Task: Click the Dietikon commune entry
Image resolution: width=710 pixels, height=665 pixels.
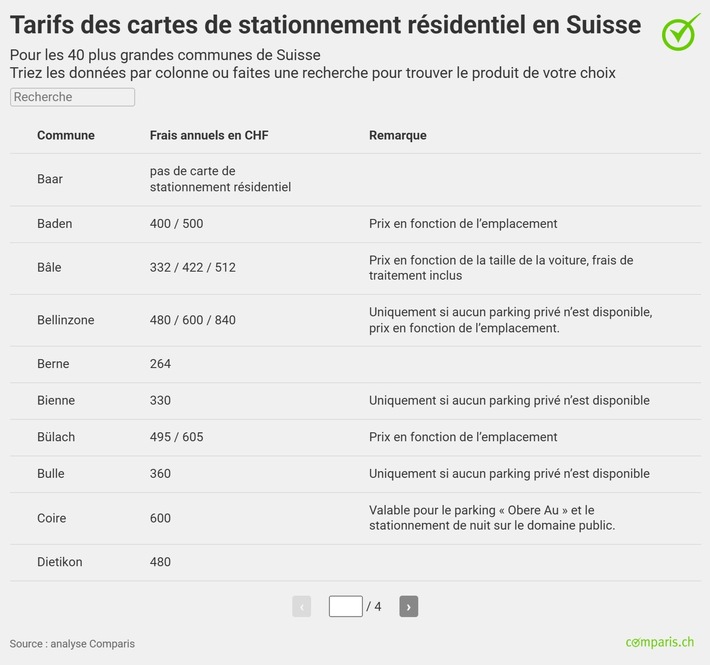Action: pos(60,562)
